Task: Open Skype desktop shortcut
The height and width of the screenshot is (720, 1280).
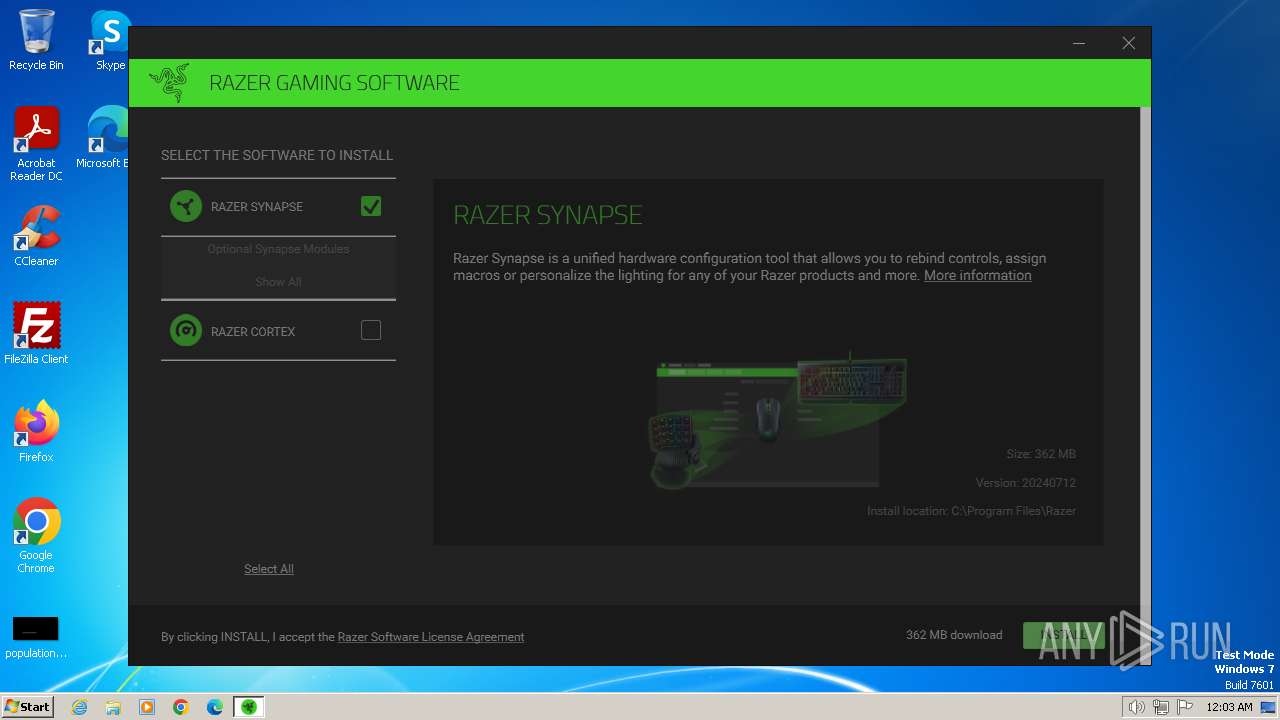Action: [x=110, y=40]
